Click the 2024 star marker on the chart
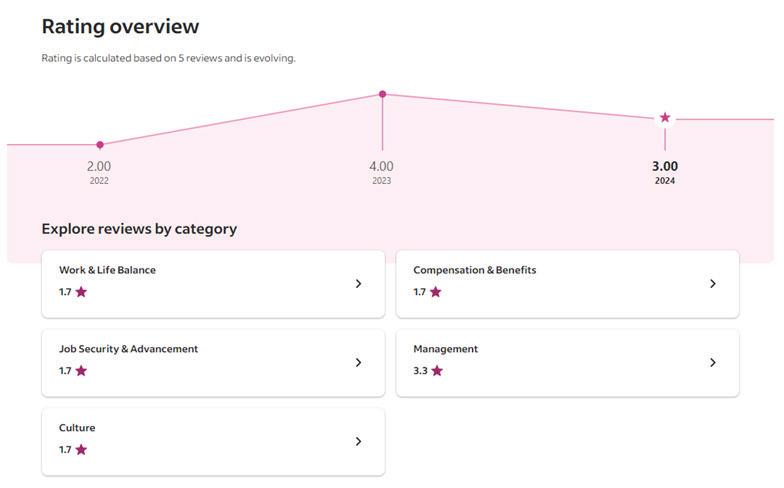Viewport: 784px width, 488px height. tap(665, 118)
